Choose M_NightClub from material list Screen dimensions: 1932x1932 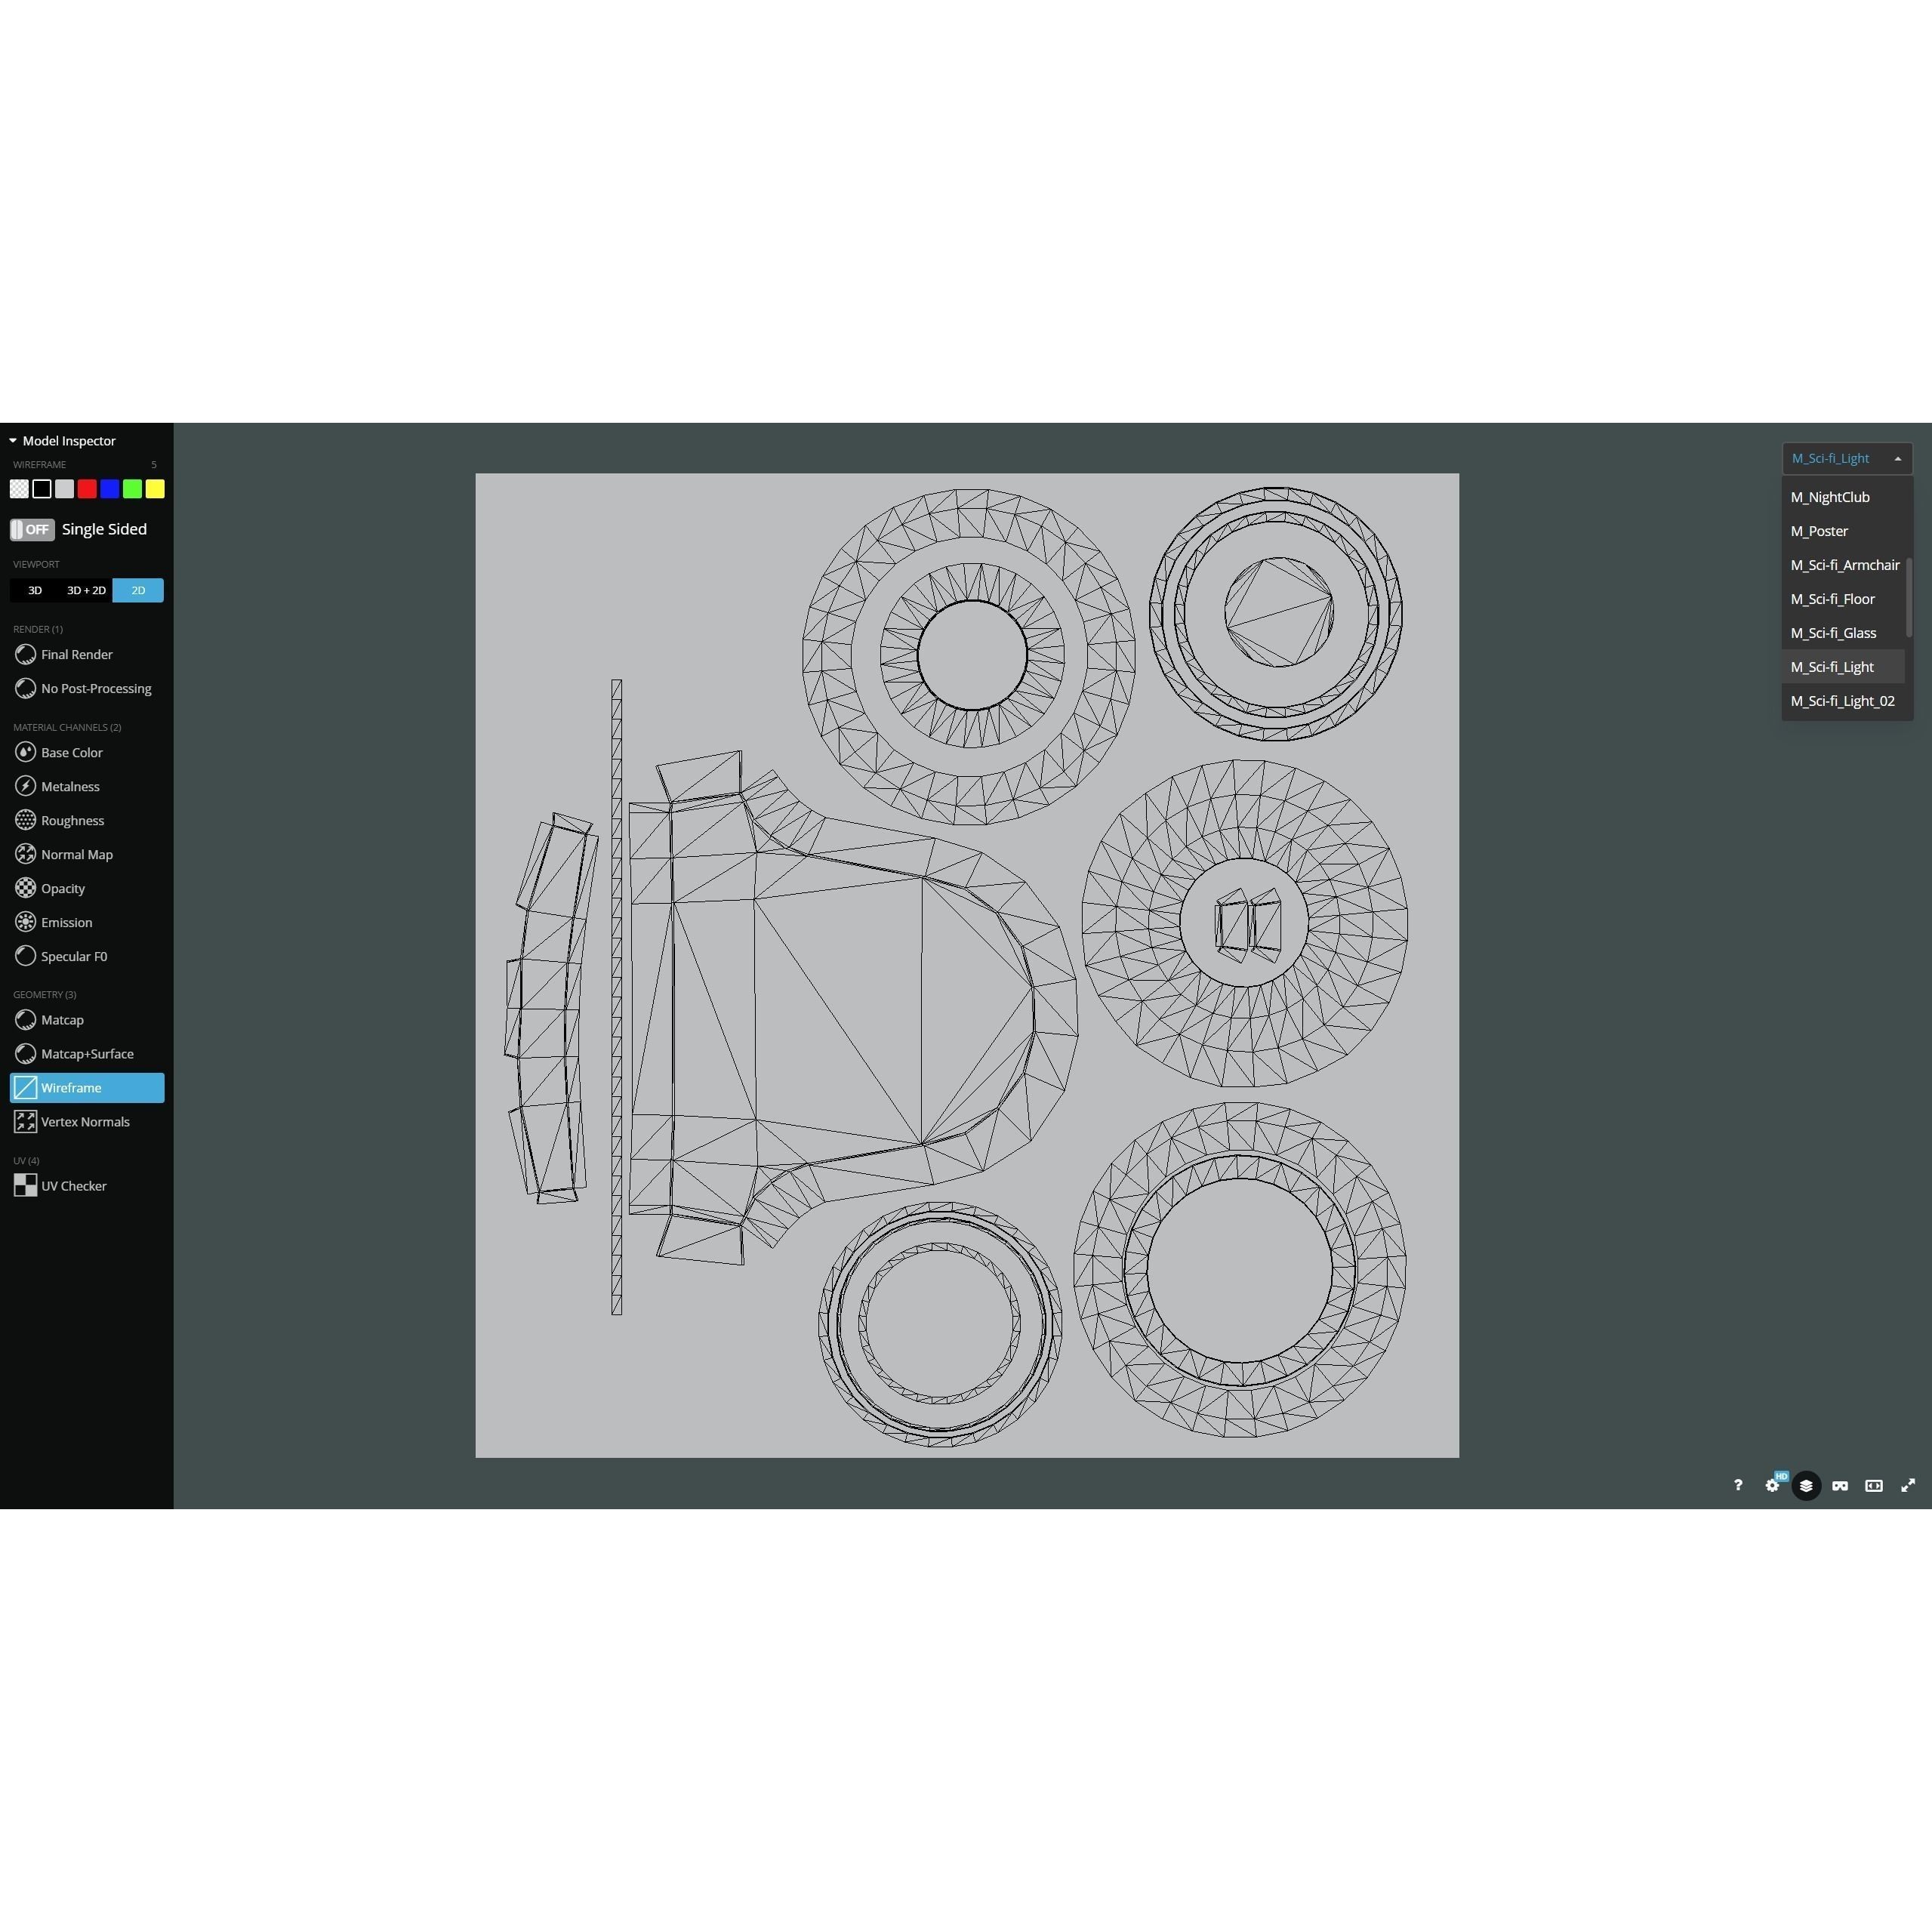[x=1842, y=497]
